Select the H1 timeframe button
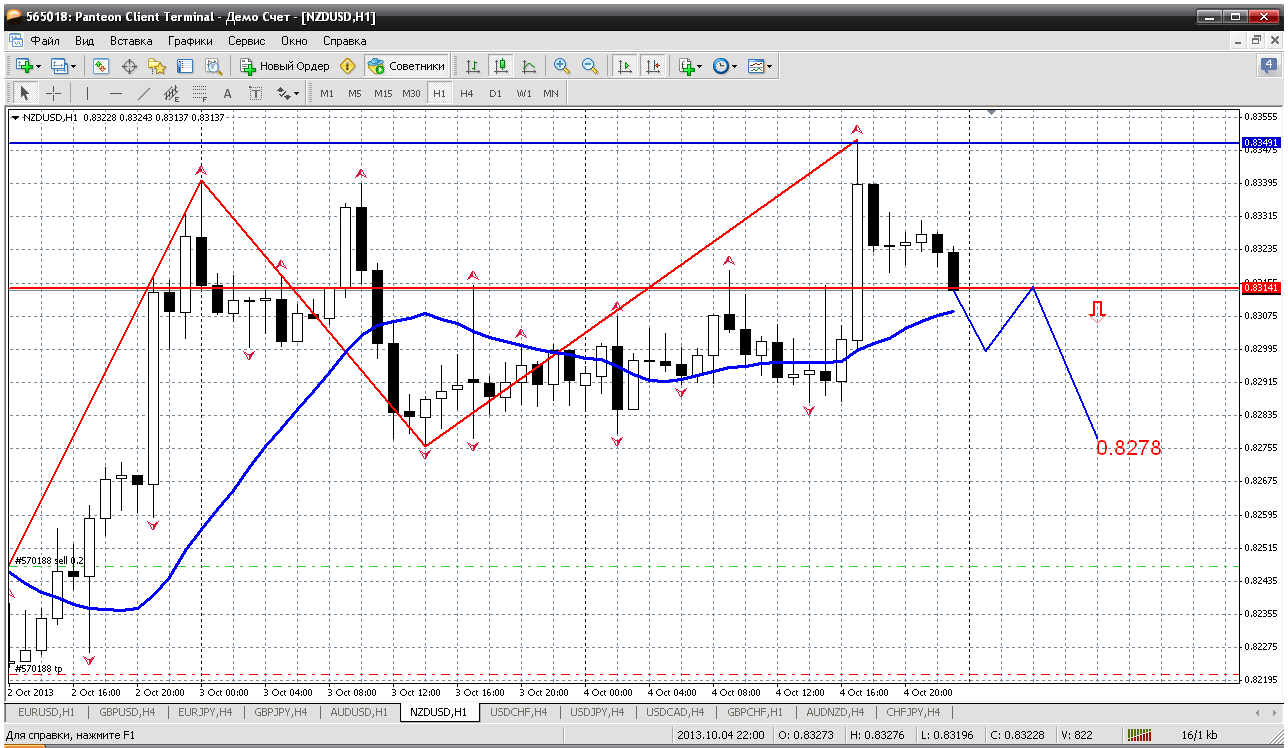The image size is (1288, 748). pyautogui.click(x=439, y=93)
